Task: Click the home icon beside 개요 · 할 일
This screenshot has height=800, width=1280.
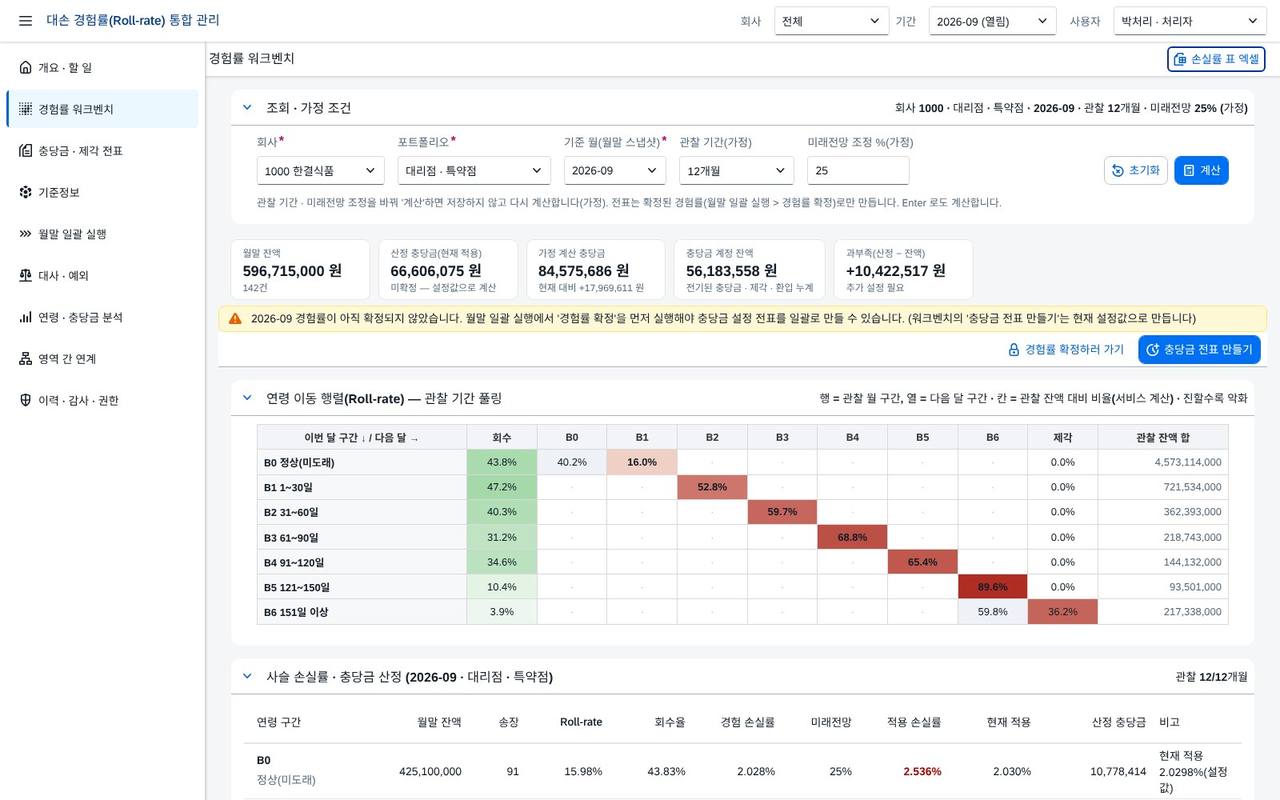Action: click(26, 68)
